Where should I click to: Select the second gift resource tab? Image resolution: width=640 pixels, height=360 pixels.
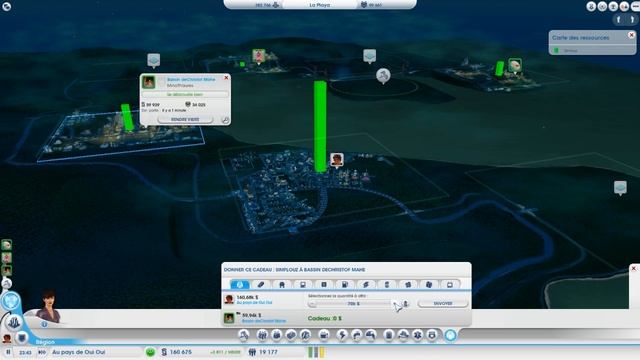tap(261, 284)
